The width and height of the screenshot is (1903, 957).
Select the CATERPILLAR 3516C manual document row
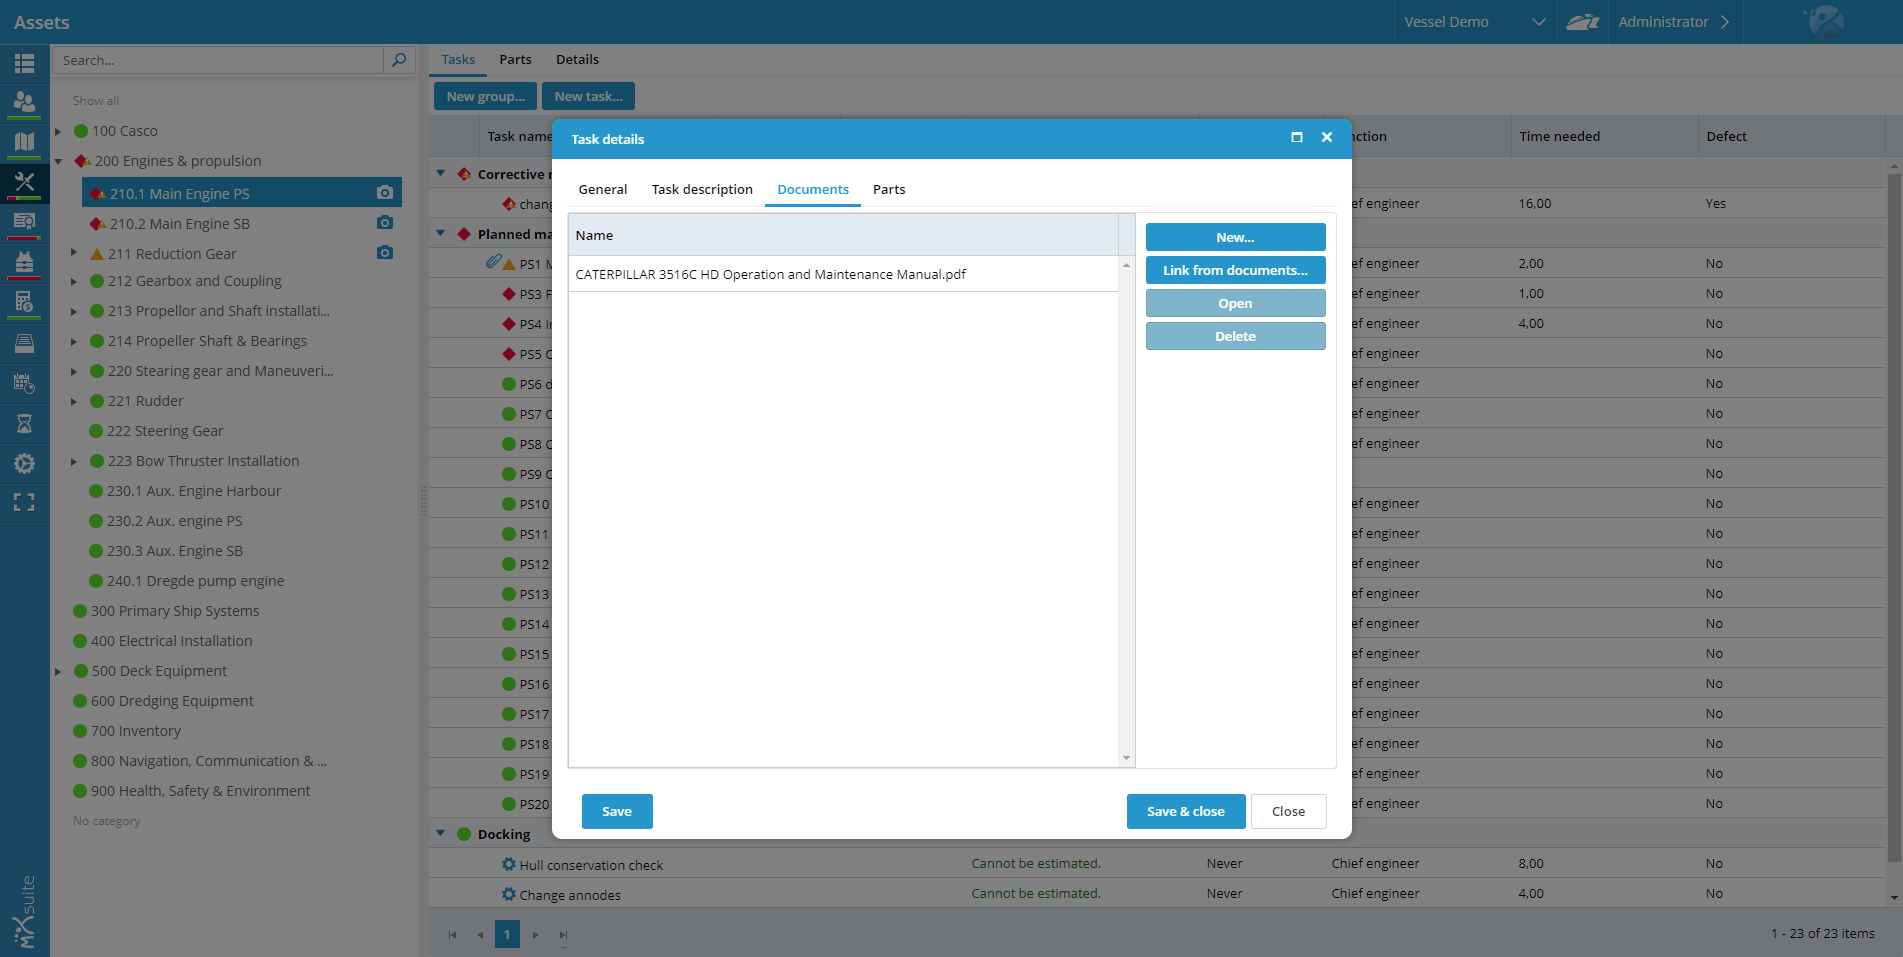[x=770, y=274]
